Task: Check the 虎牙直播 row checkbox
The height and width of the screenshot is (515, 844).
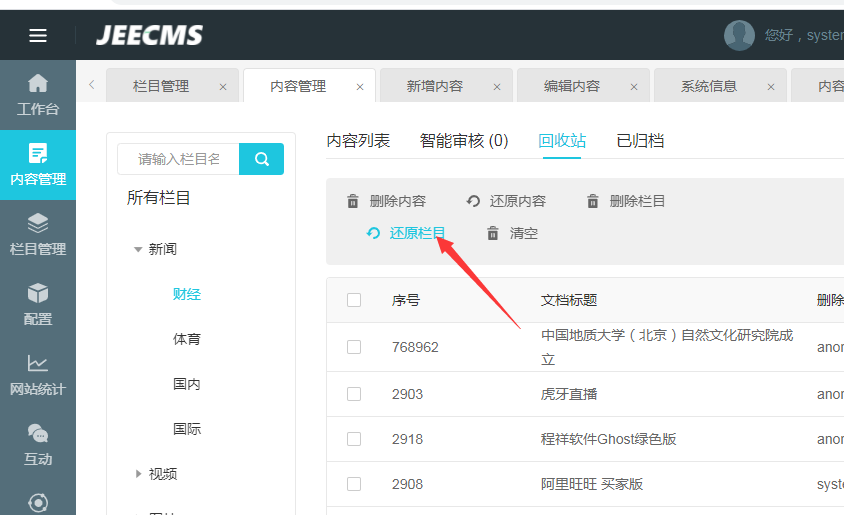Action: [x=354, y=394]
